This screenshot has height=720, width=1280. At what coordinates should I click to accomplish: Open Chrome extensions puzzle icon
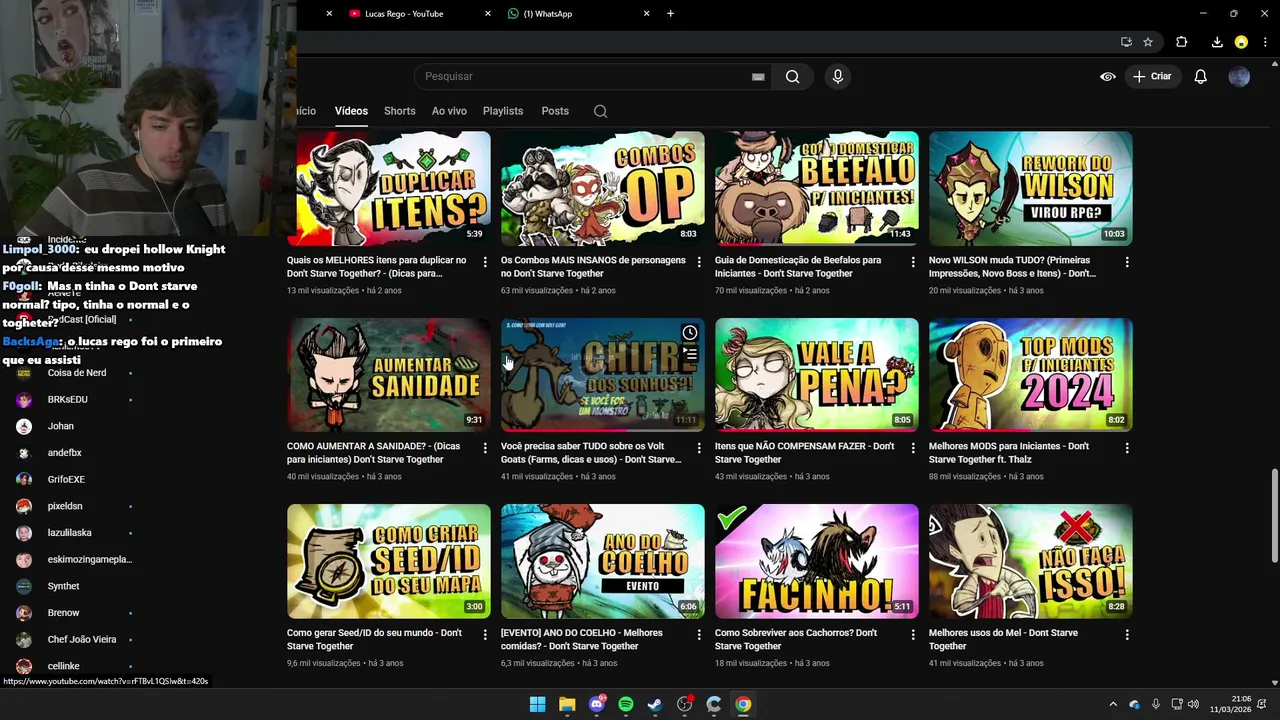pos(1182,42)
